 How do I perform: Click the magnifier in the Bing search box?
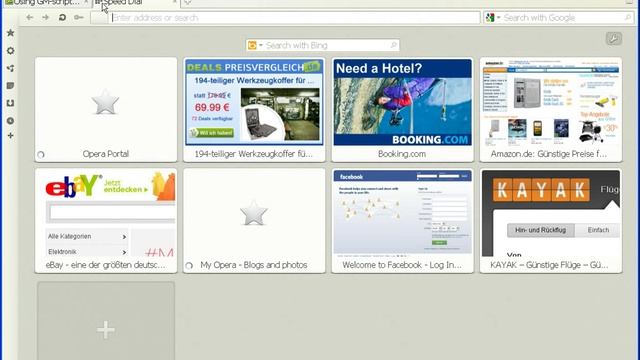pyautogui.click(x=393, y=45)
